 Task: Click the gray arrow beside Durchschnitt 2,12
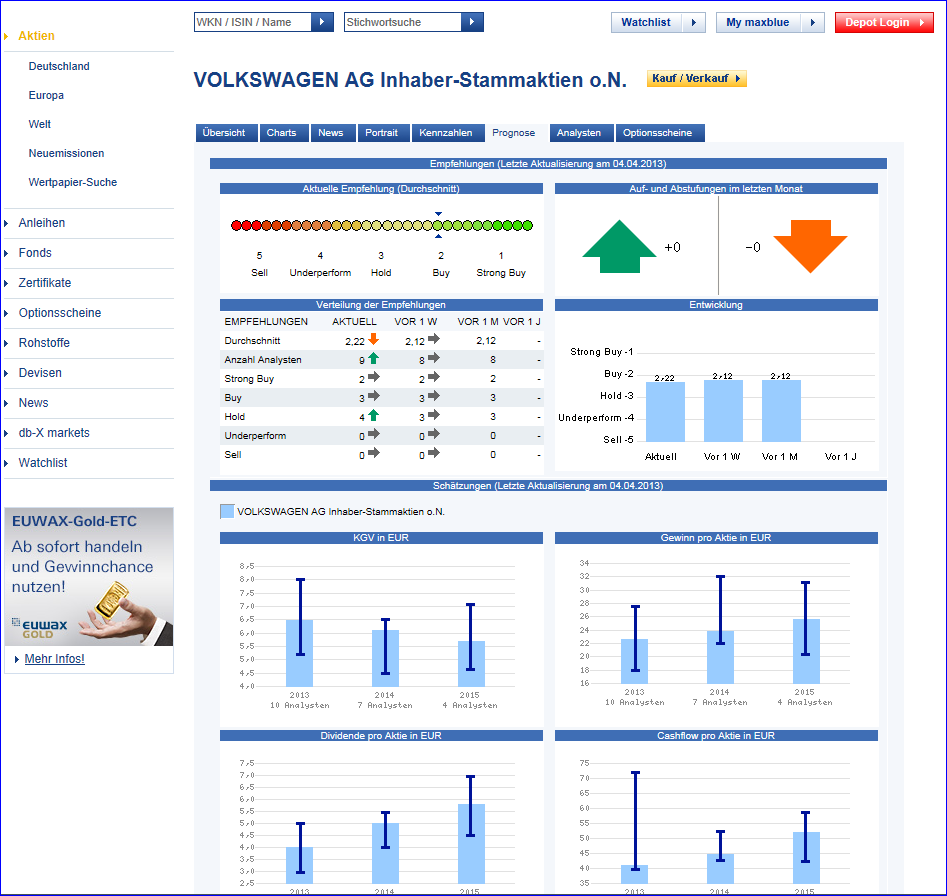(434, 339)
